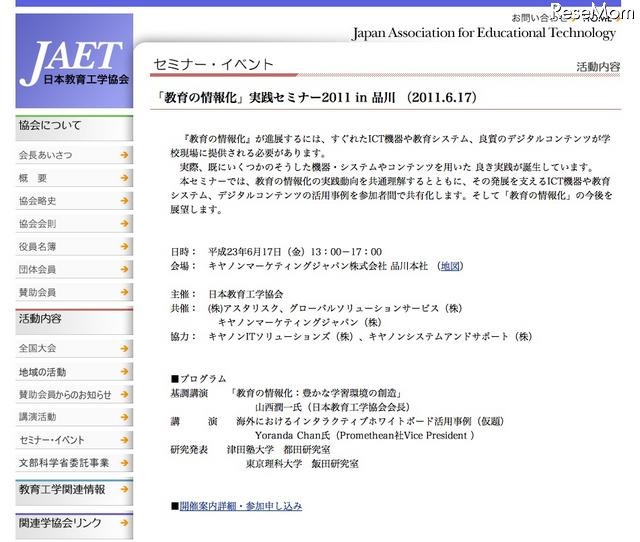This screenshot has width=640, height=542.
Task: Click arrow icon beside 文部科学省委託事業
Action: click(x=123, y=463)
